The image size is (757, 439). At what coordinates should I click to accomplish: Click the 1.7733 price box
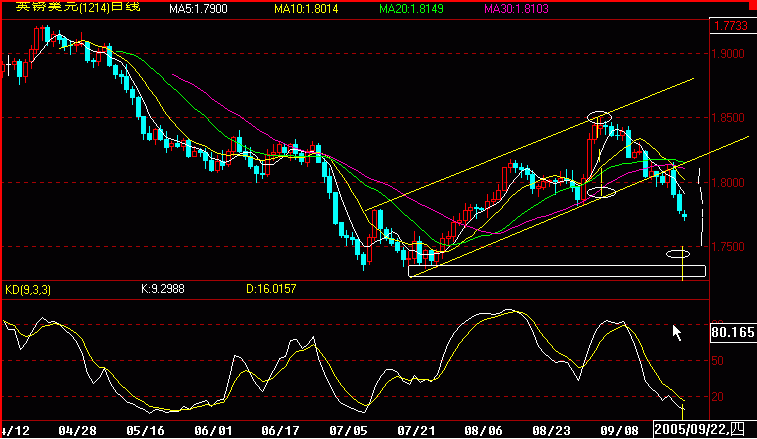pyautogui.click(x=732, y=26)
